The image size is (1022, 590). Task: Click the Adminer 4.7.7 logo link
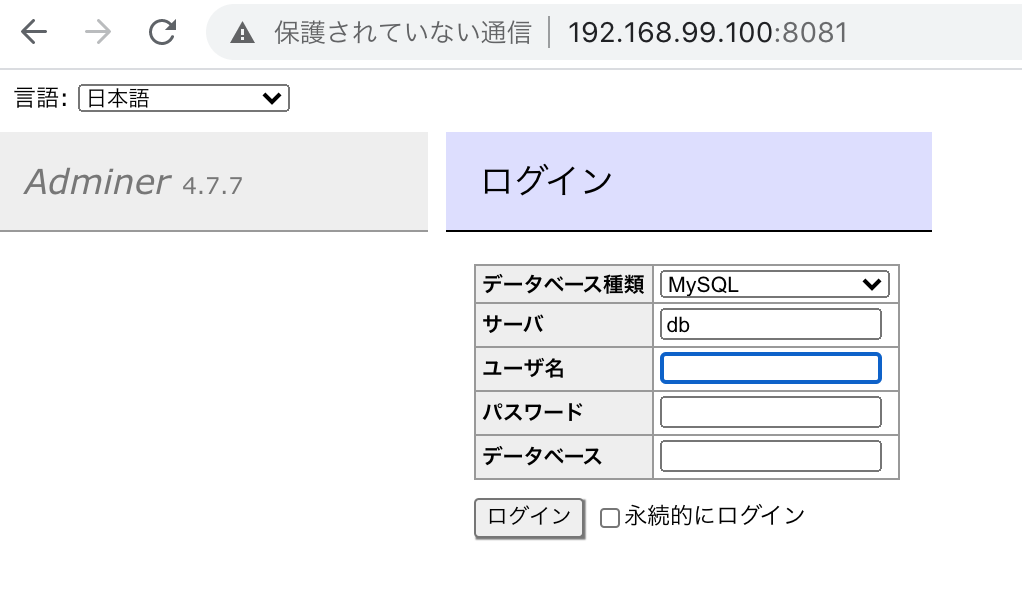97,181
